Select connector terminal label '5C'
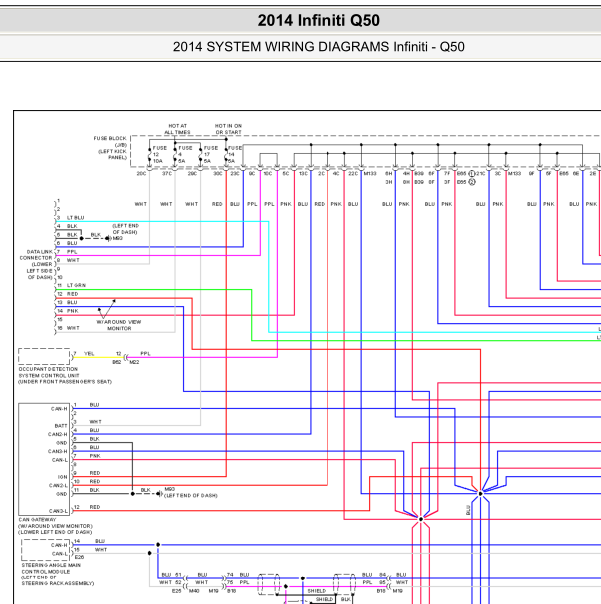 [x=285, y=174]
